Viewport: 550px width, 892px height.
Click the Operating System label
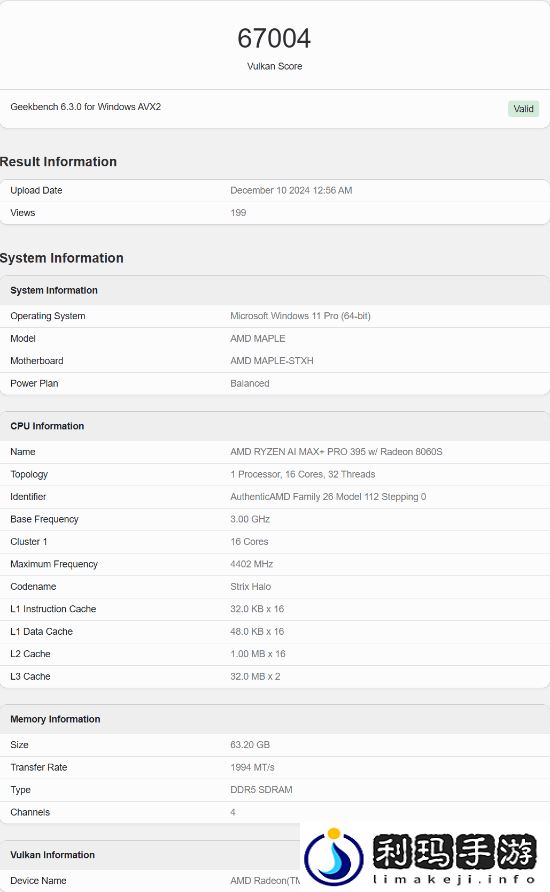tap(48, 316)
